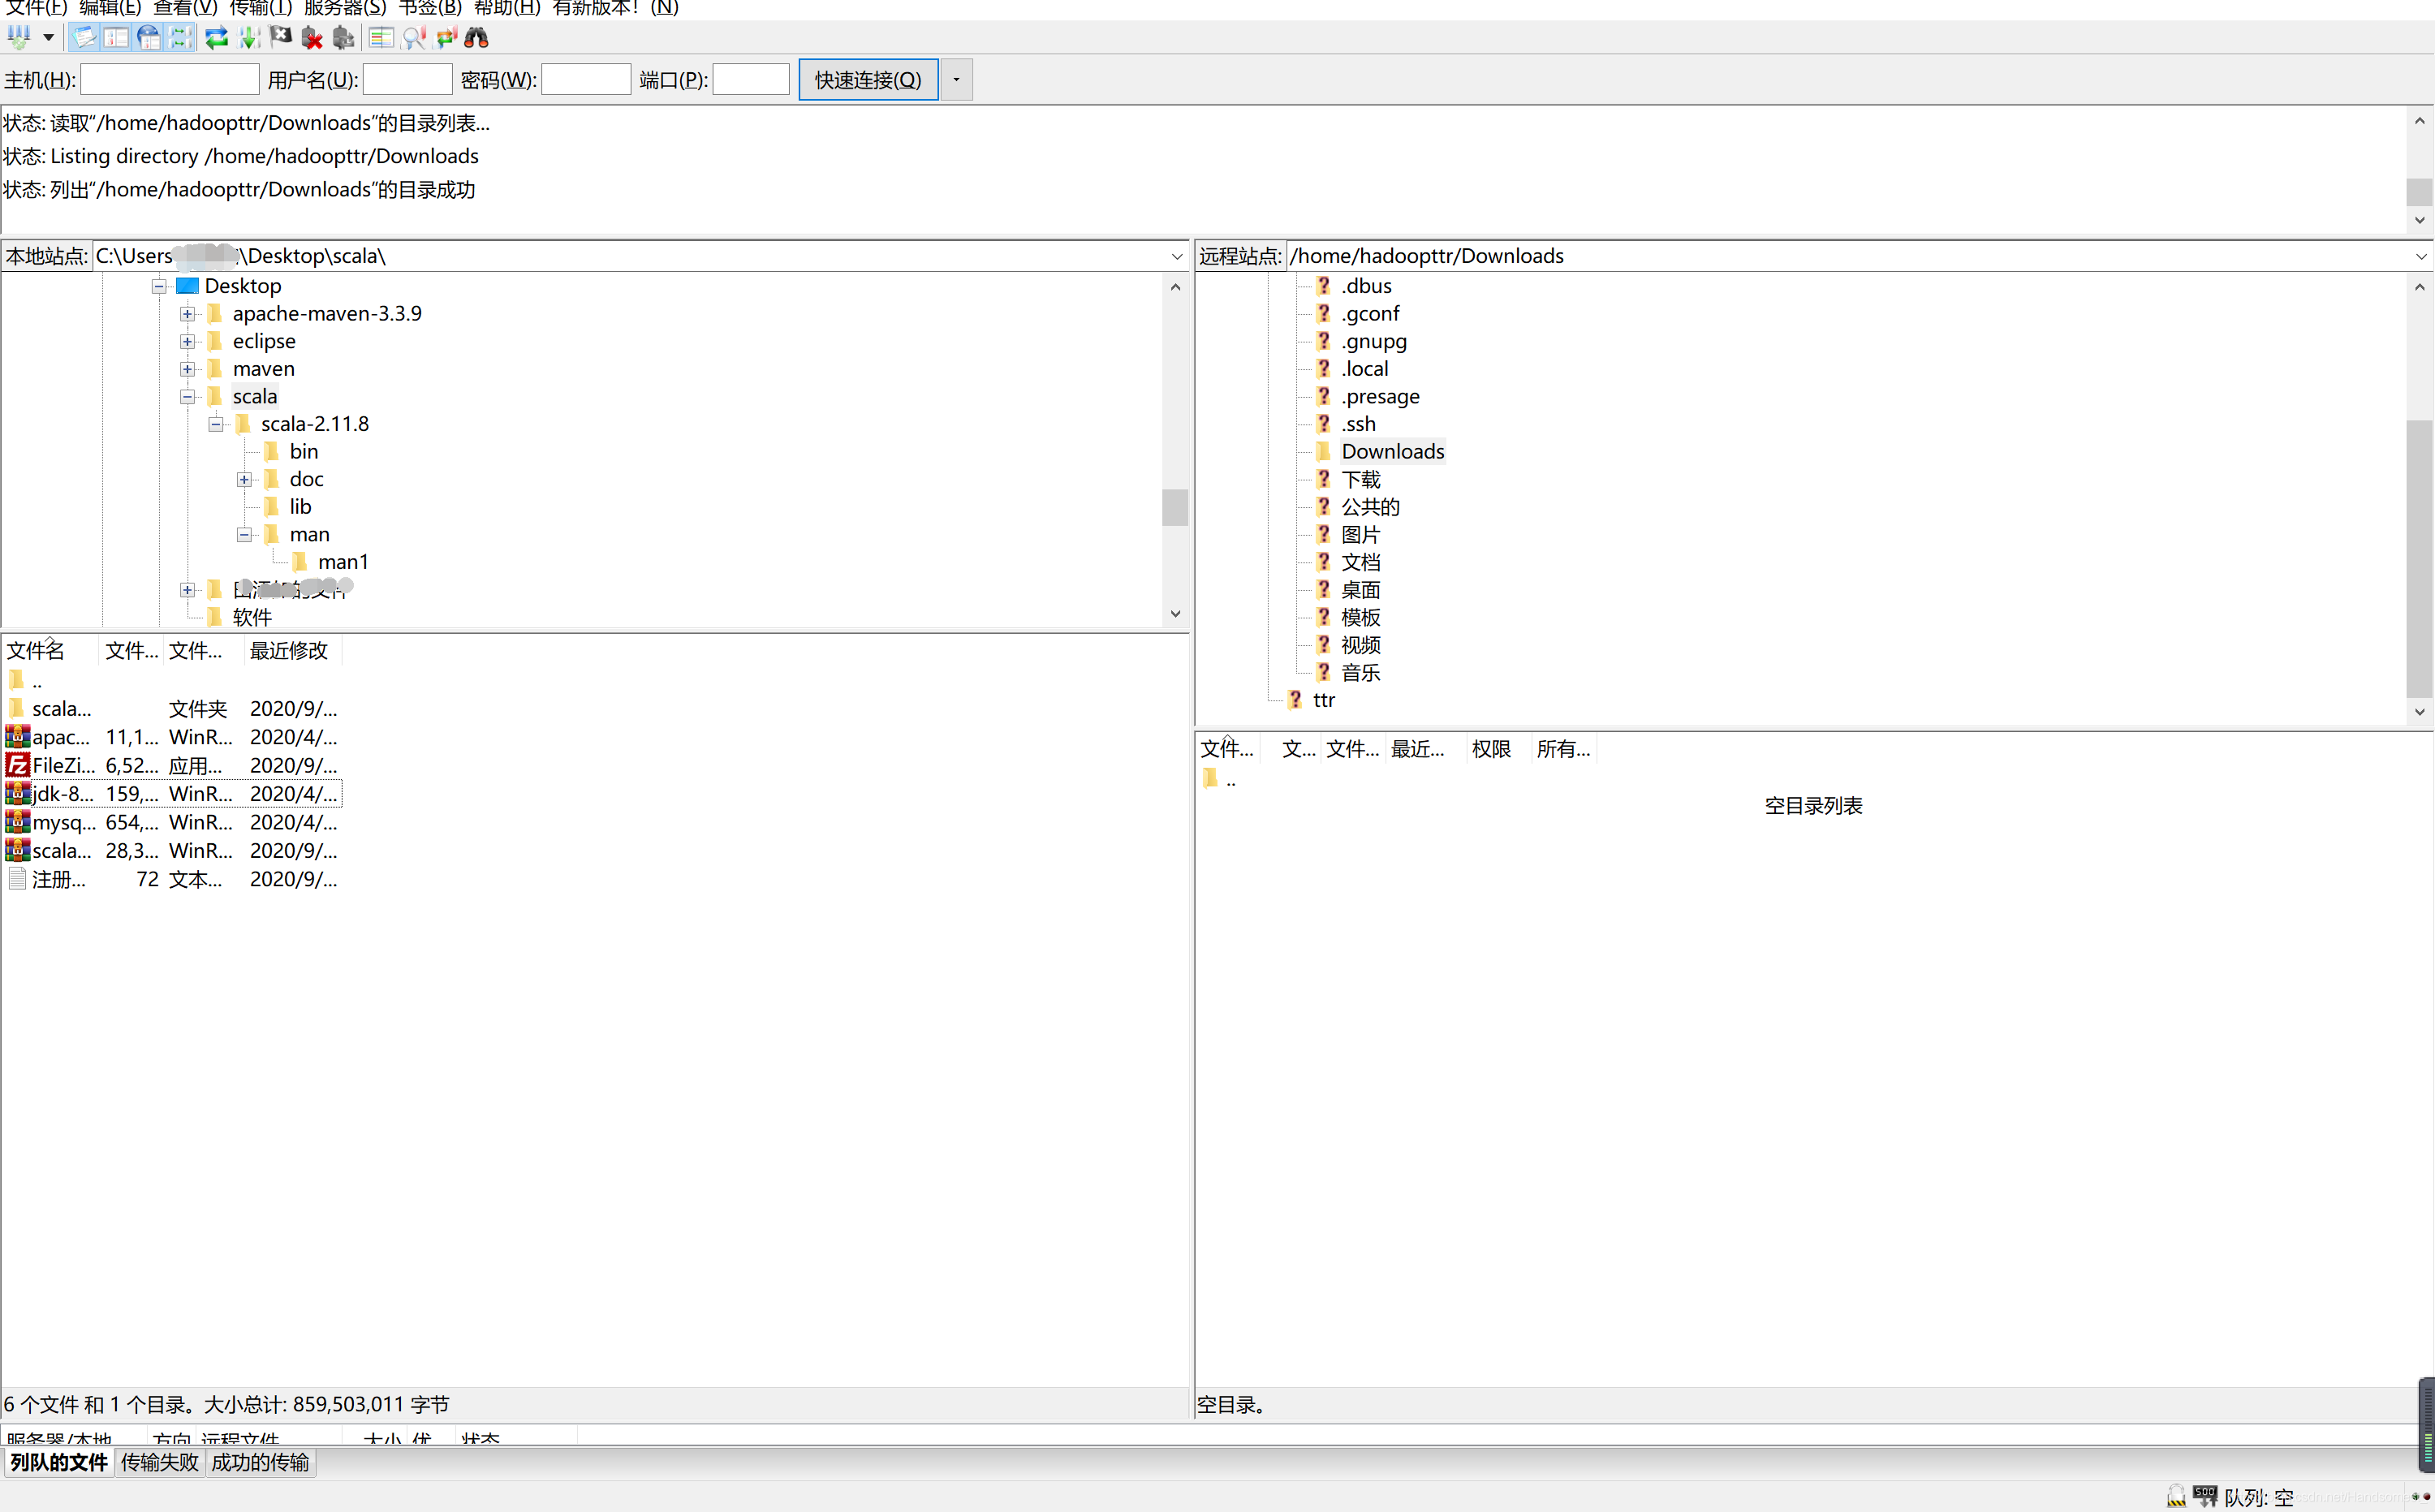Image resolution: width=2435 pixels, height=1512 pixels.
Task: Click the remote directory tree scrollbar thumb
Action: [x=2419, y=558]
